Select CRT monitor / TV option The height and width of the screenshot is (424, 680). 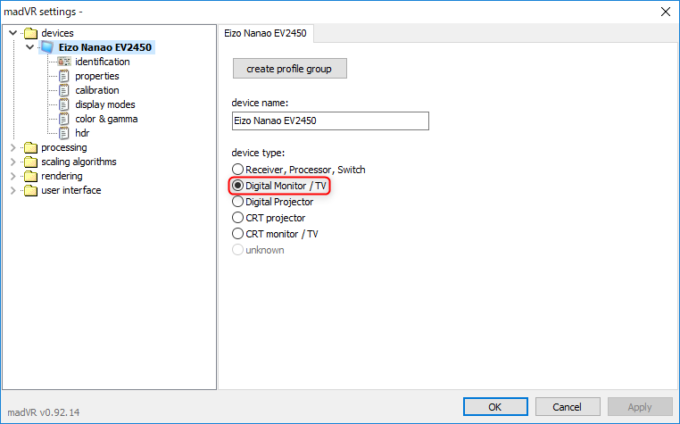237,233
